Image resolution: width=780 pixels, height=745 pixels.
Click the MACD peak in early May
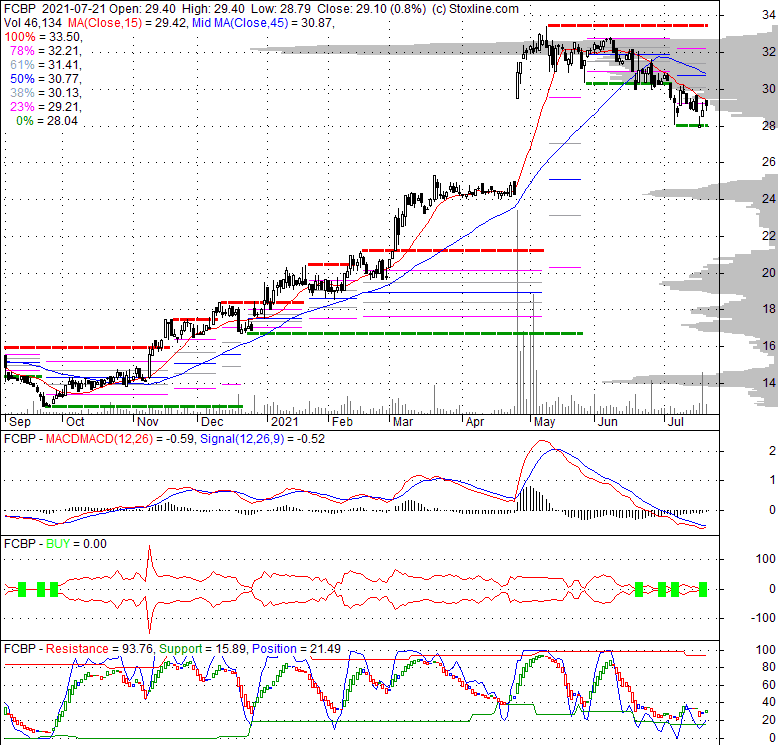[542, 441]
